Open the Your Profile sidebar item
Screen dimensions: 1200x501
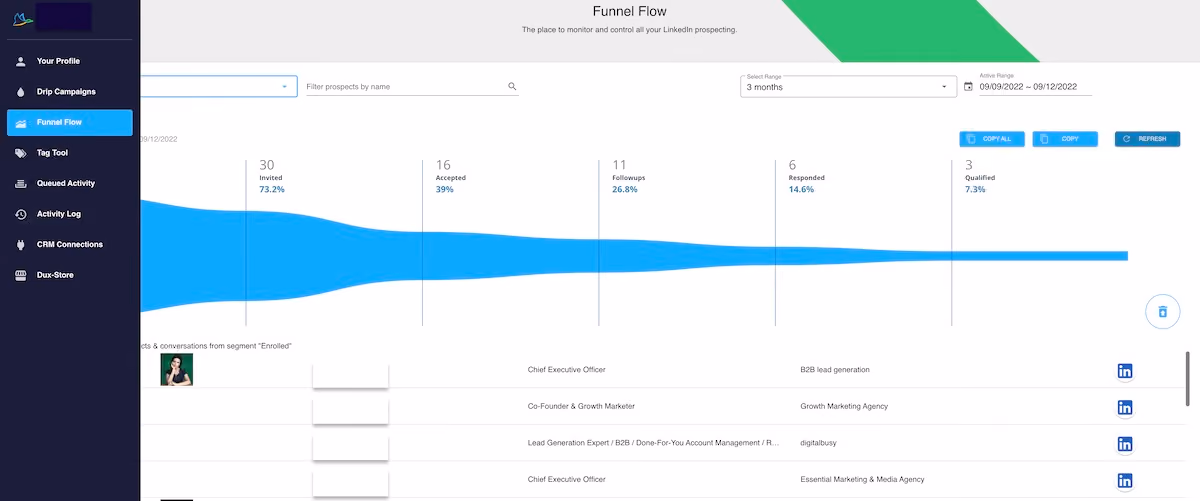pyautogui.click(x=69, y=61)
